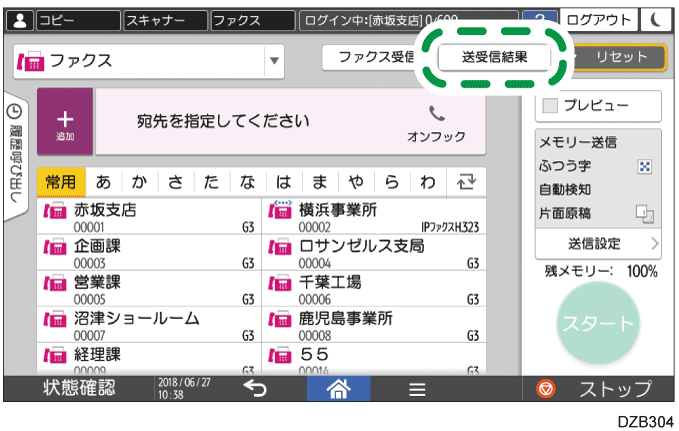The width and height of the screenshot is (679, 431).
Task: Open 送受信結果 transmission results
Action: pyautogui.click(x=495, y=57)
